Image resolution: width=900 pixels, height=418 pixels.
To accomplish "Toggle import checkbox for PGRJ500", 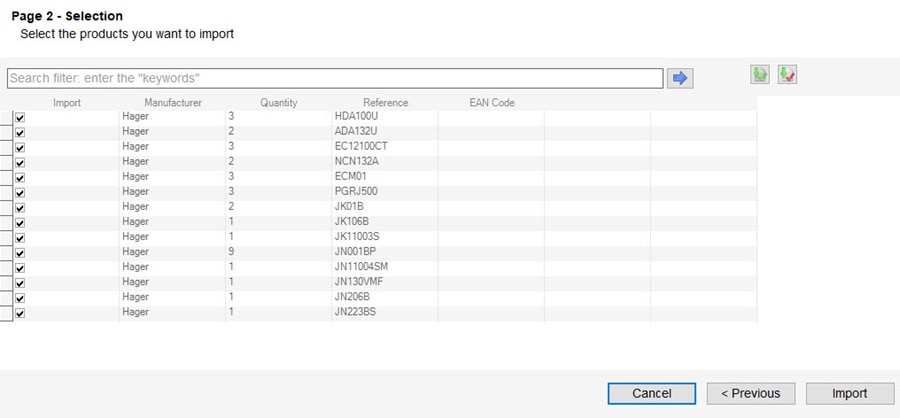I will pyautogui.click(x=20, y=193).
